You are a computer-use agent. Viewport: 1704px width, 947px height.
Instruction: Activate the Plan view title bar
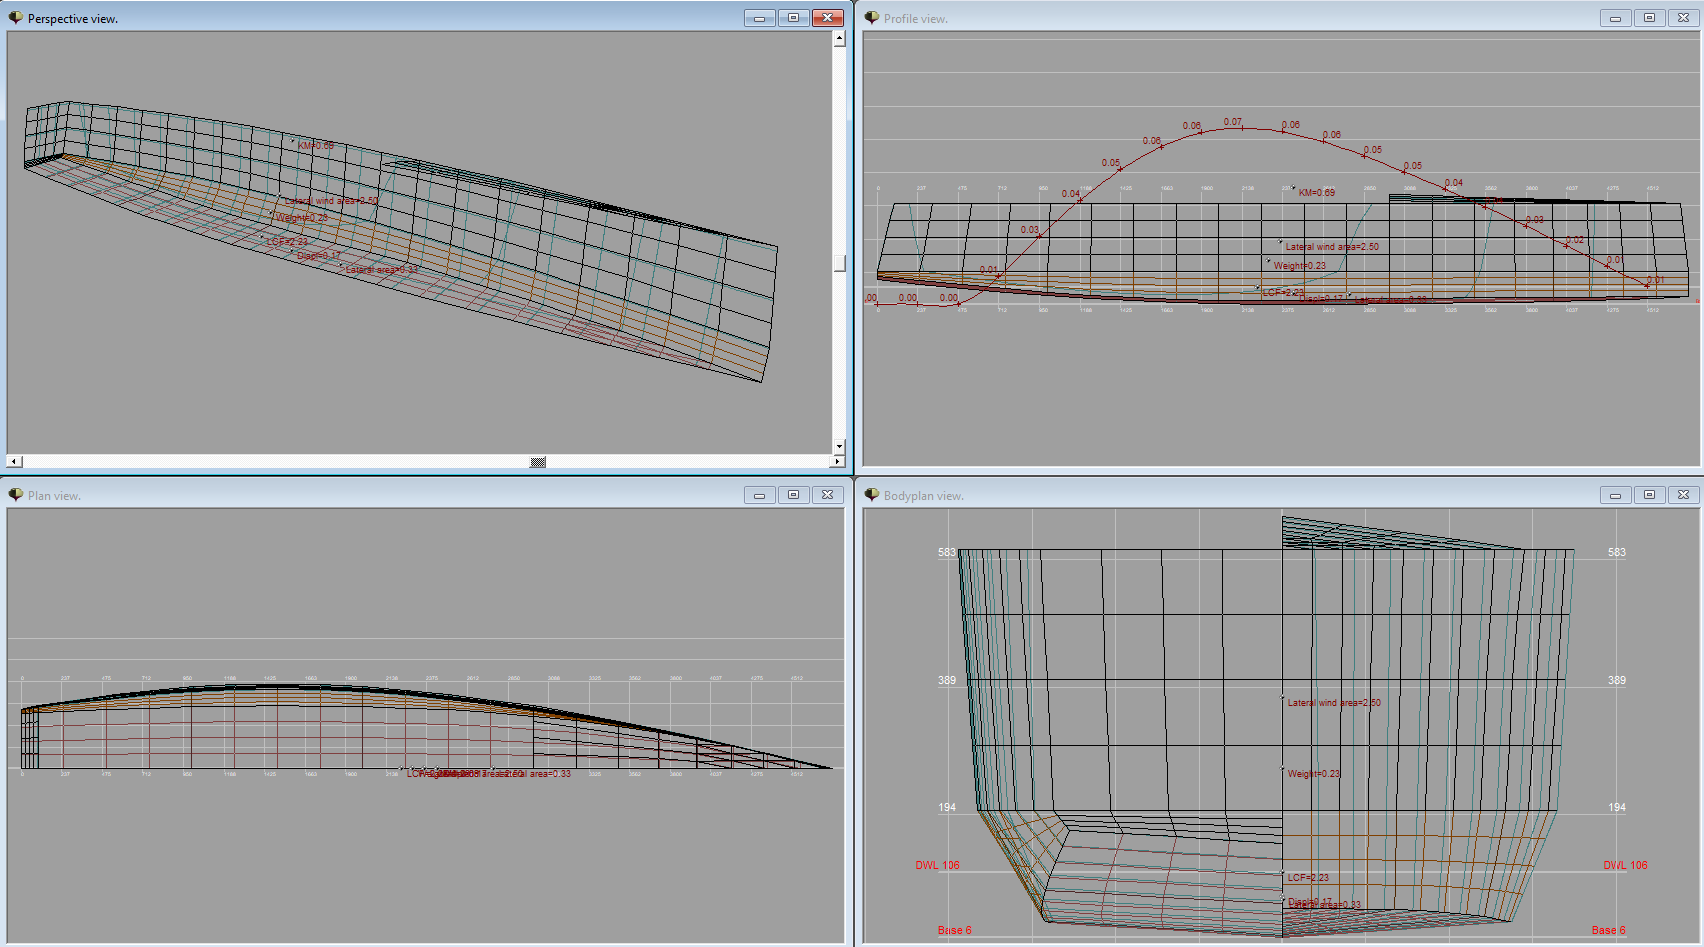point(400,495)
